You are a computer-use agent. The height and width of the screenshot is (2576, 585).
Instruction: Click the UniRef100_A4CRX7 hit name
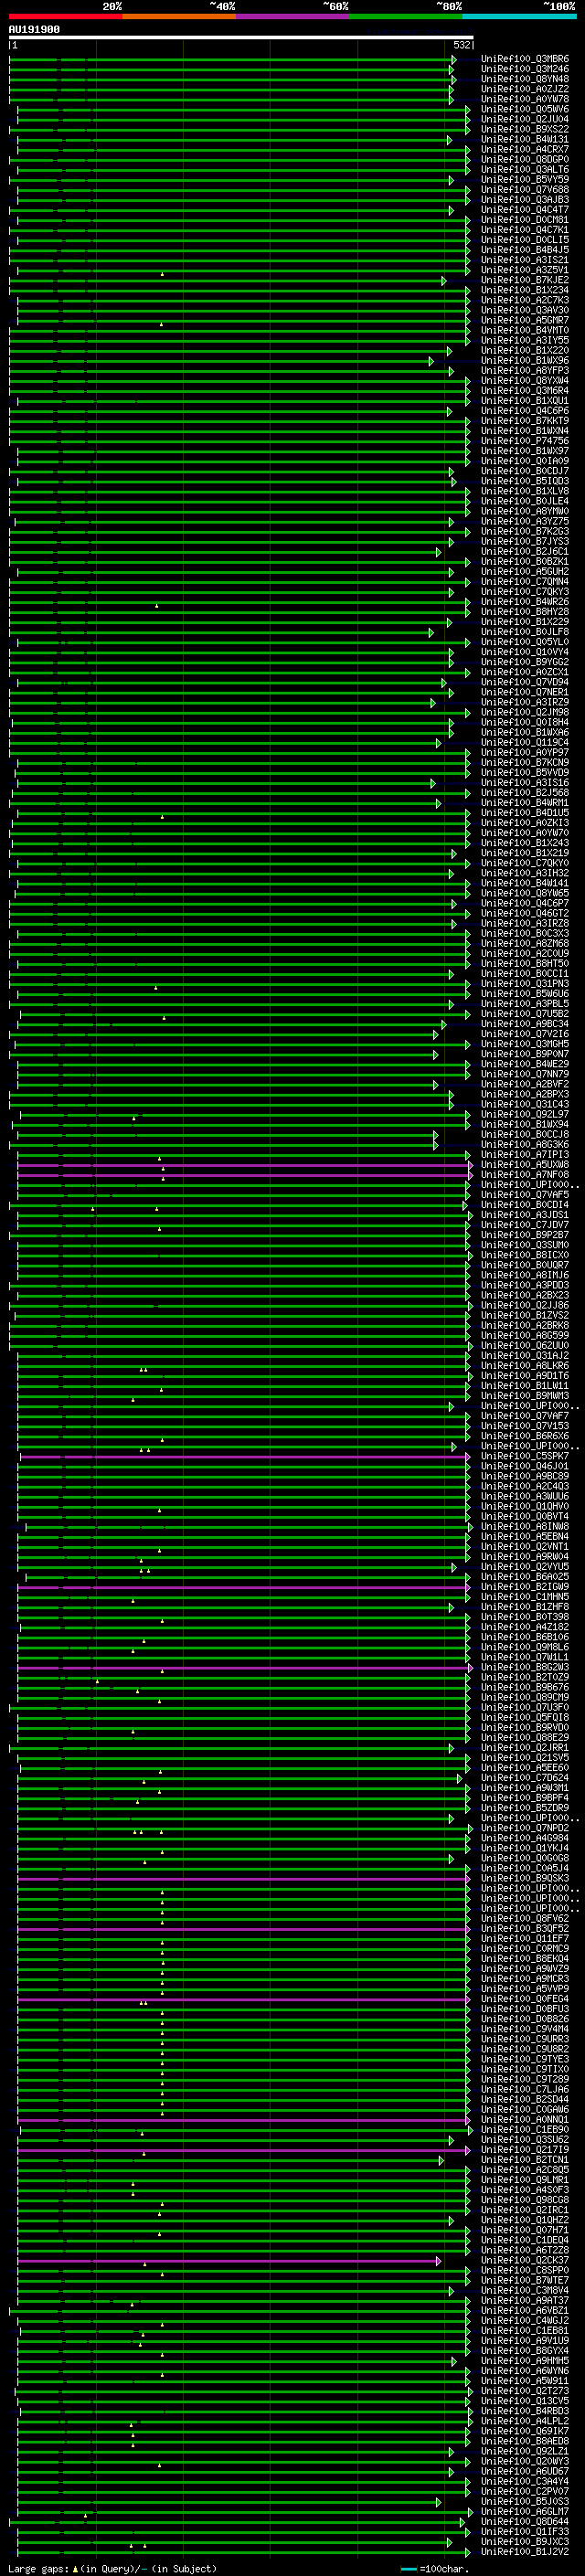525,150
